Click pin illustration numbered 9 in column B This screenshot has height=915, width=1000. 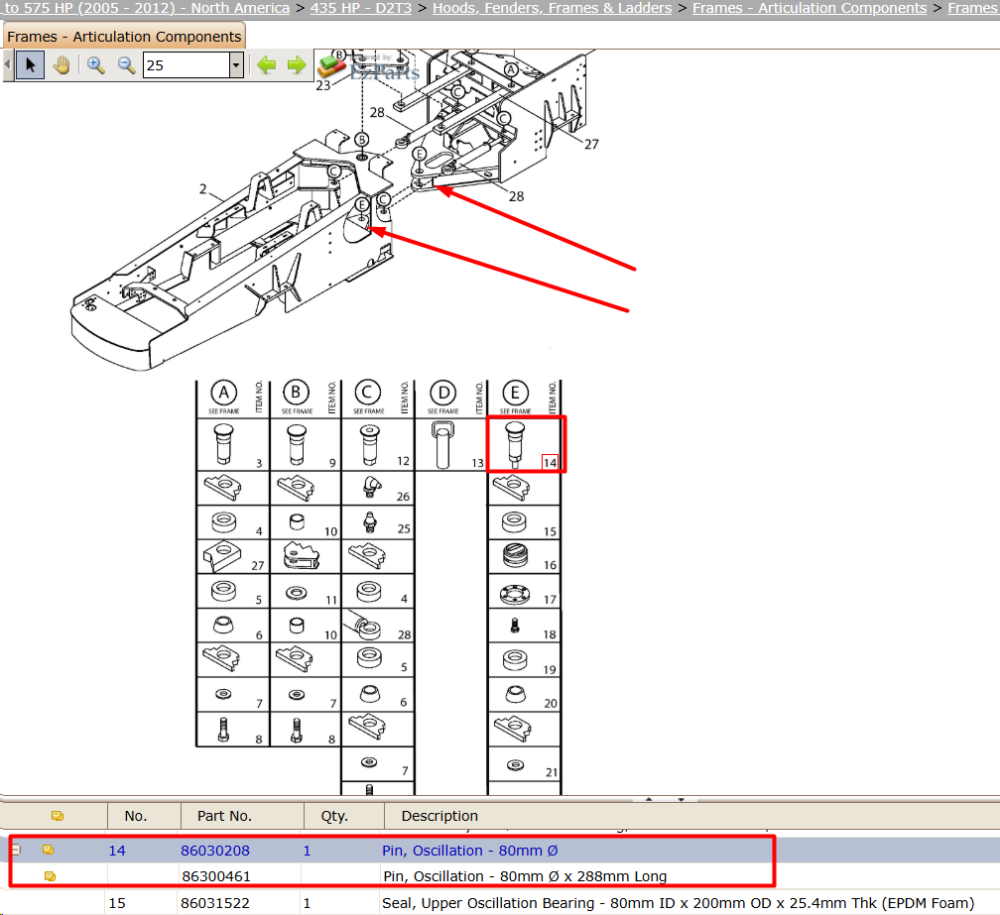(297, 444)
